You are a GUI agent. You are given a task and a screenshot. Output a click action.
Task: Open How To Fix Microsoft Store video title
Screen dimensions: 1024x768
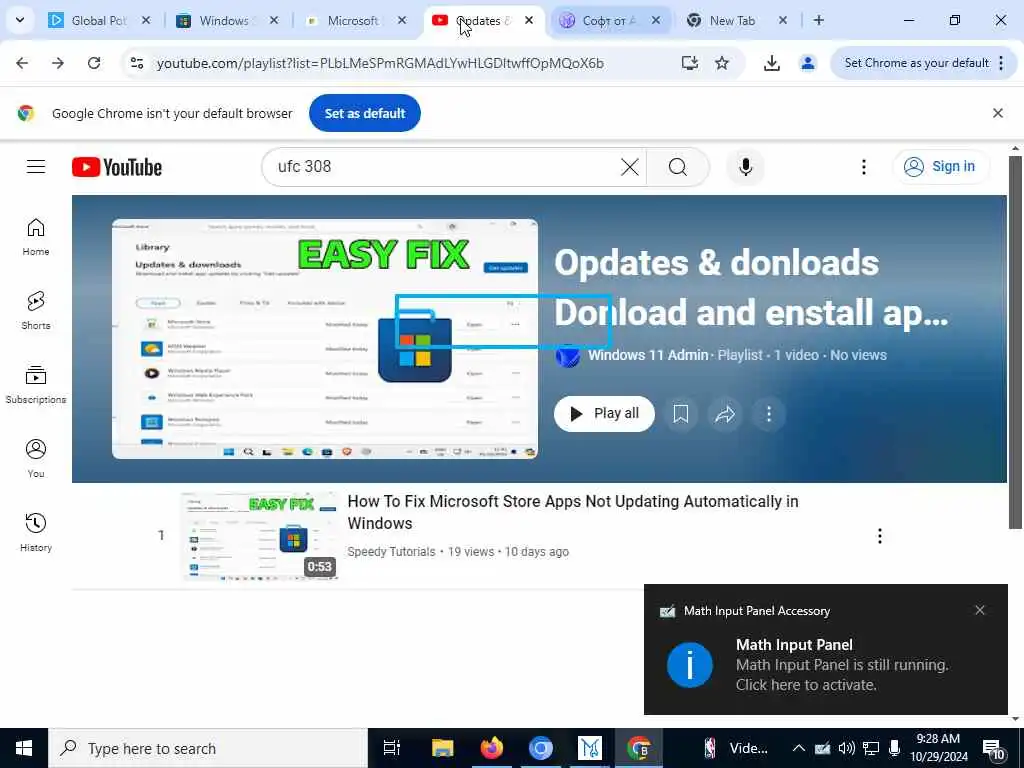click(x=573, y=512)
